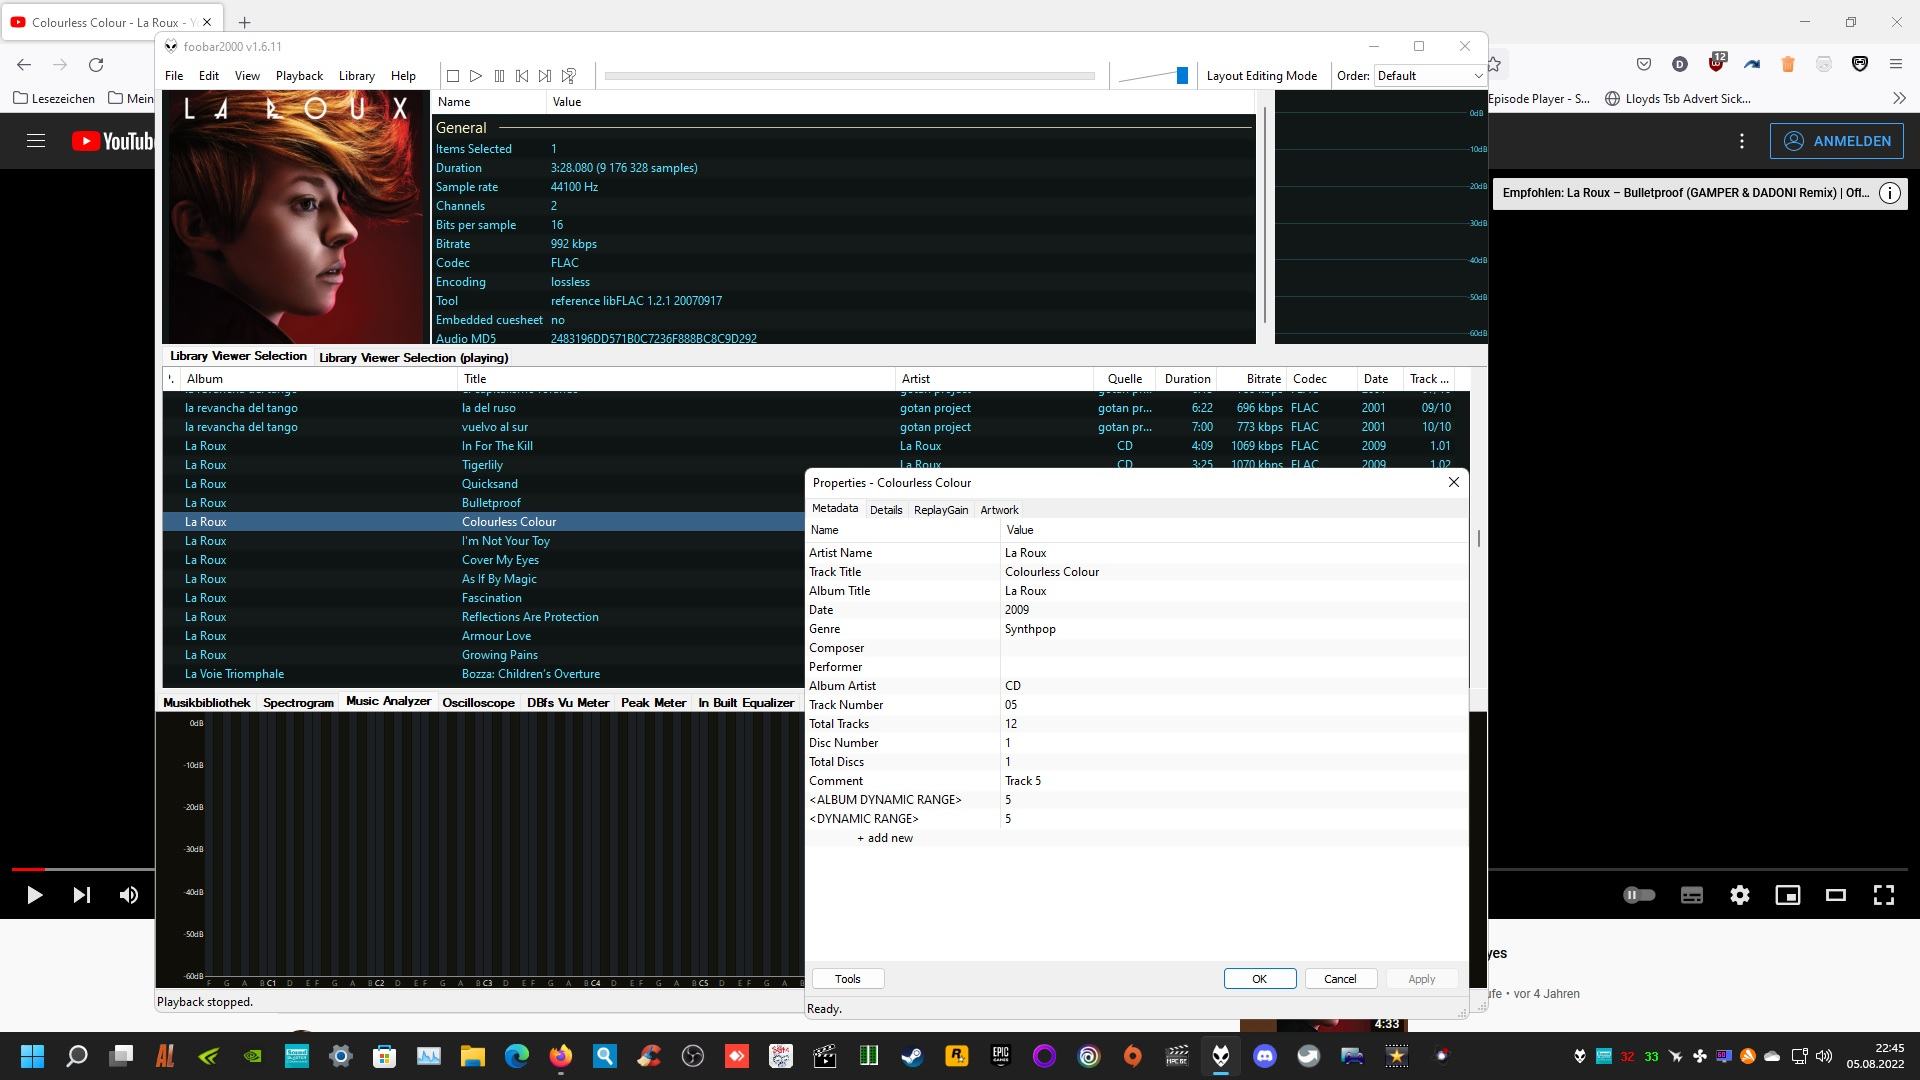Sort playlist by Artist column header

tap(994, 379)
